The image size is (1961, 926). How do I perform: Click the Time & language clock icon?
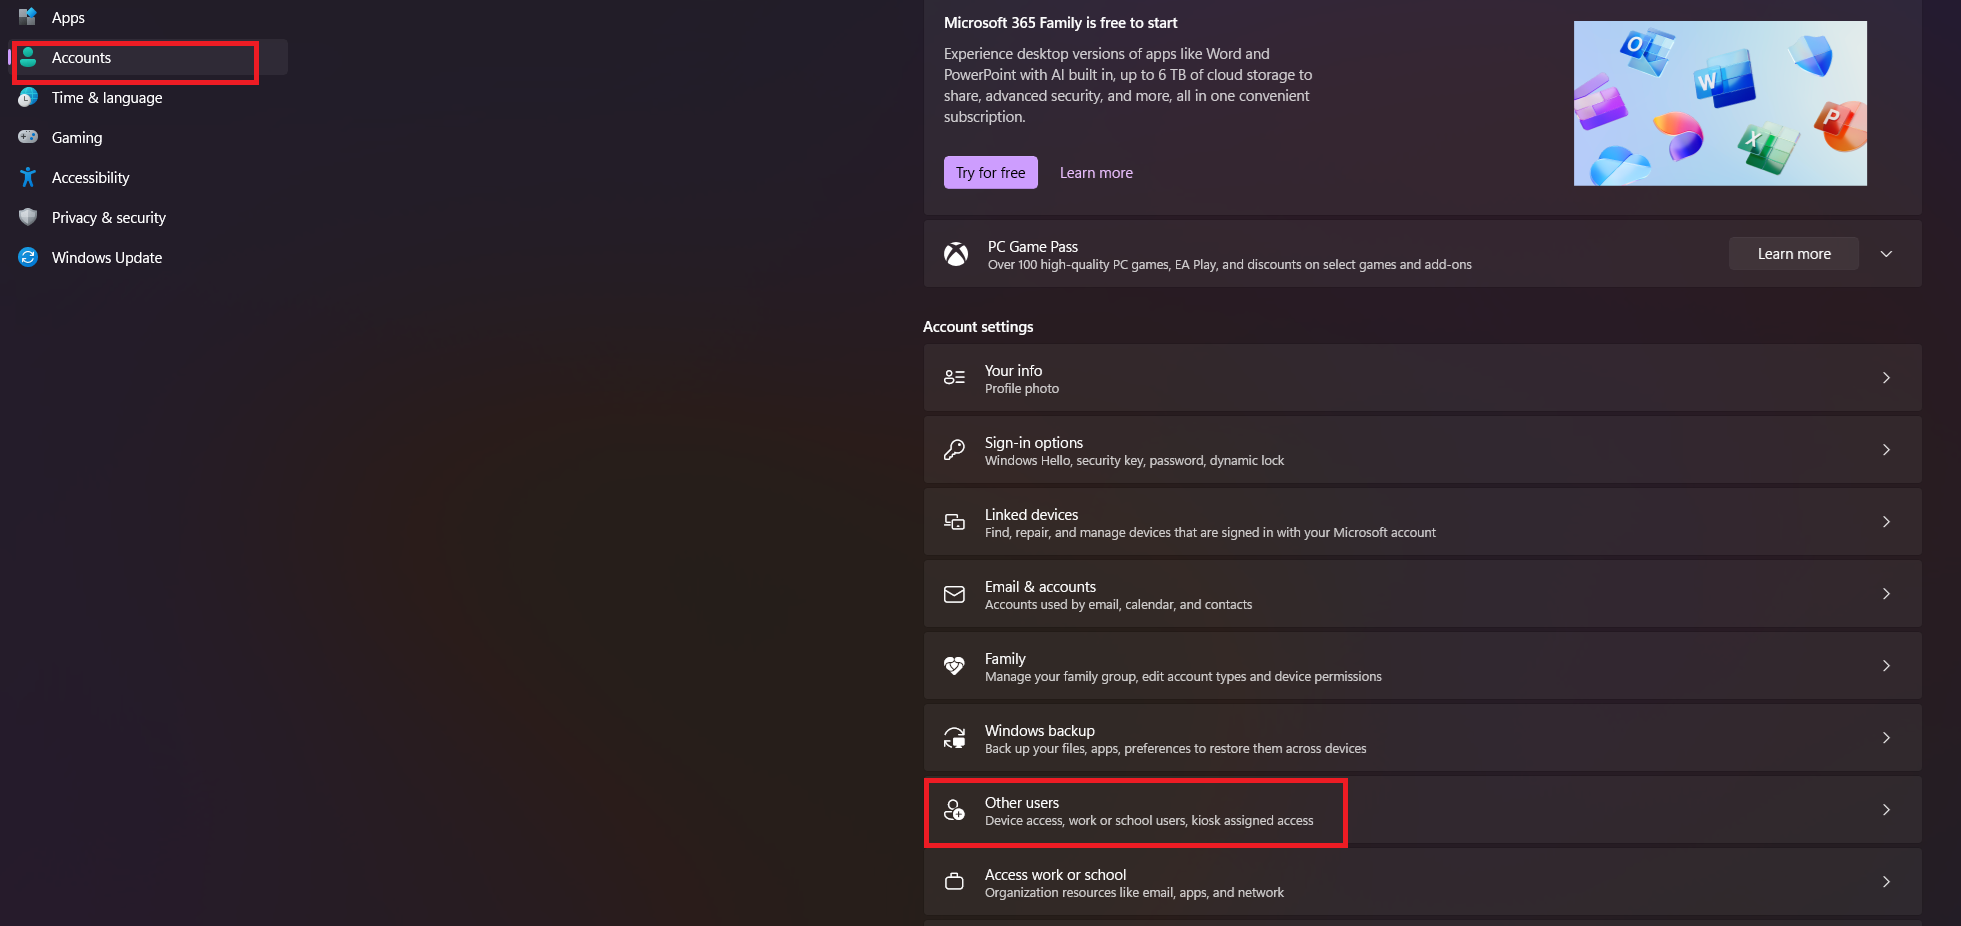(x=28, y=97)
